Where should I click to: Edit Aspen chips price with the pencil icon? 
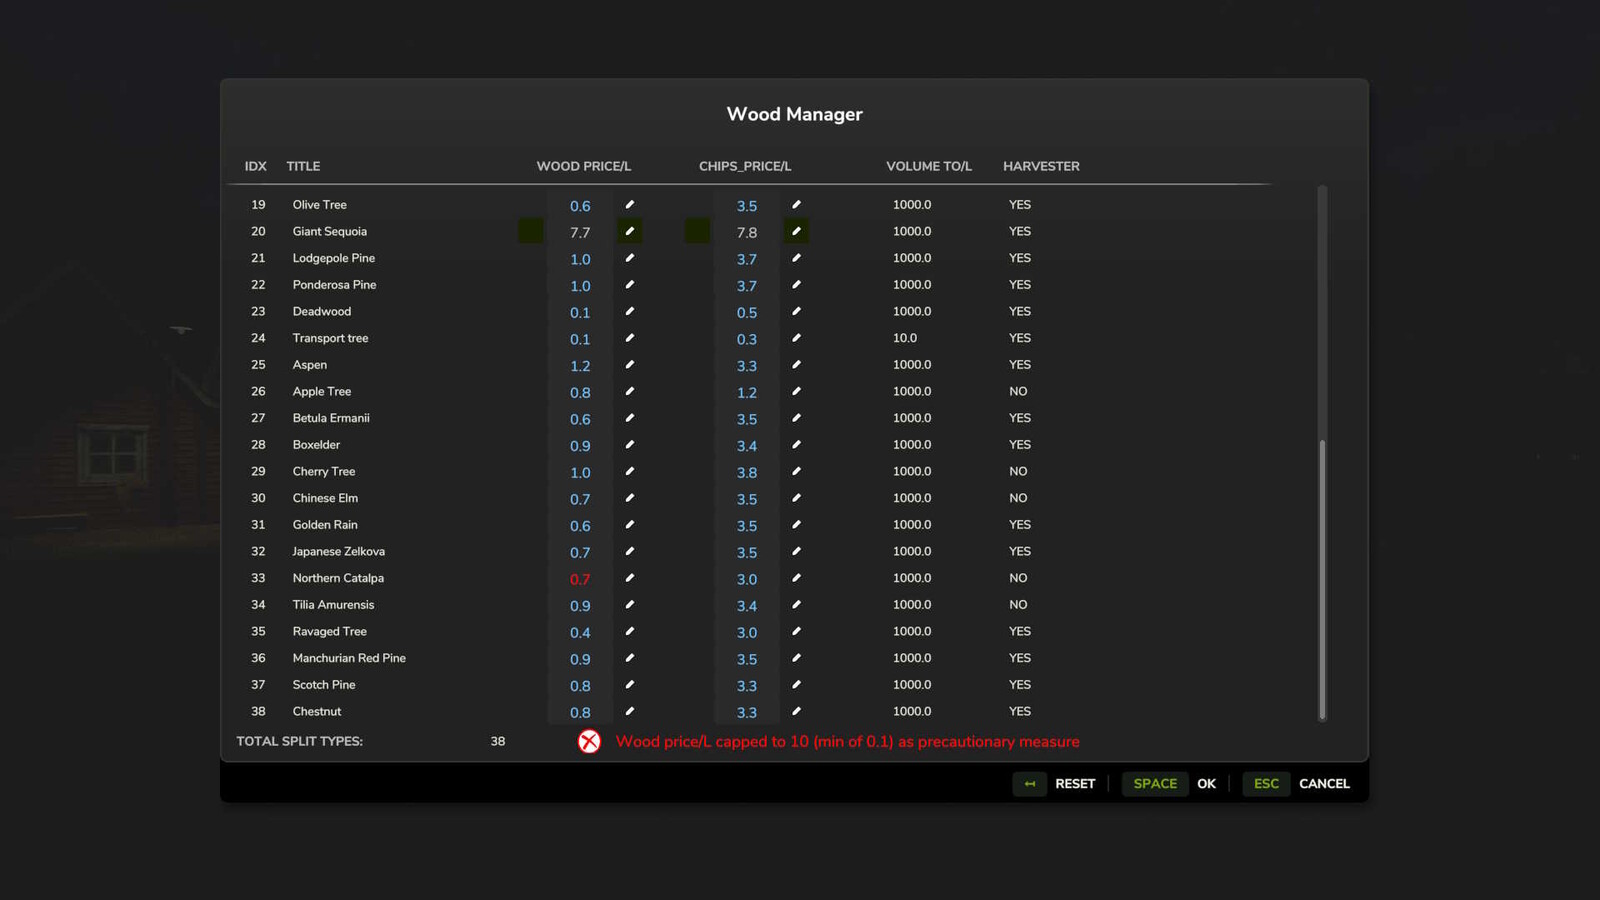(796, 365)
